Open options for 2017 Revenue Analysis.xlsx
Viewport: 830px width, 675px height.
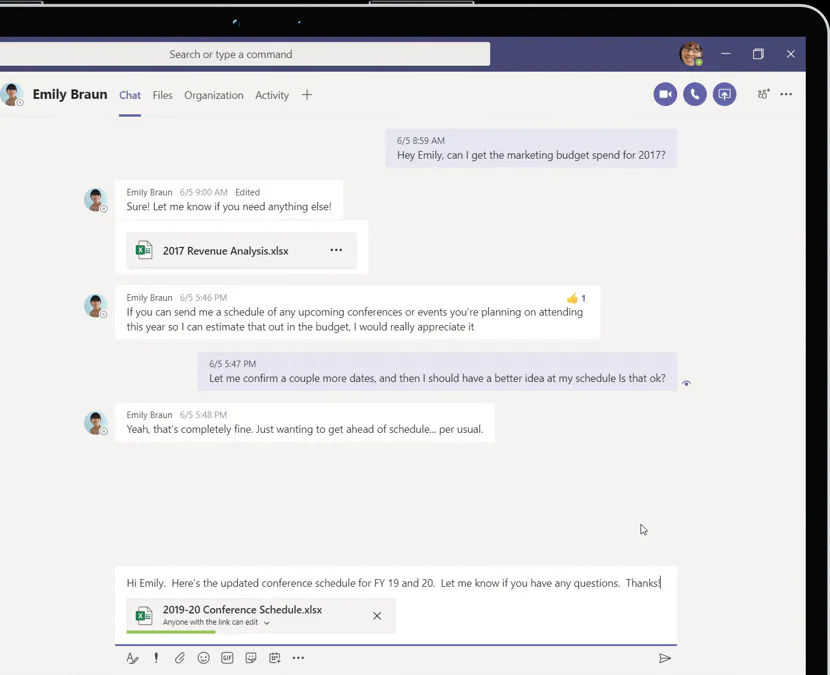click(x=336, y=250)
